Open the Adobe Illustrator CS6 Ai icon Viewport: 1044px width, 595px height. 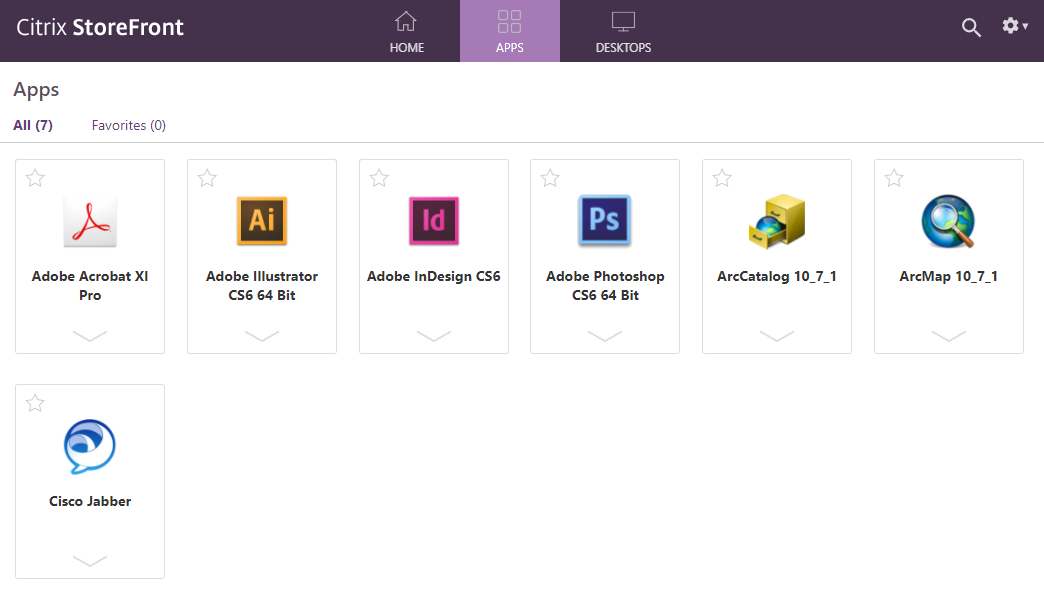coord(262,221)
